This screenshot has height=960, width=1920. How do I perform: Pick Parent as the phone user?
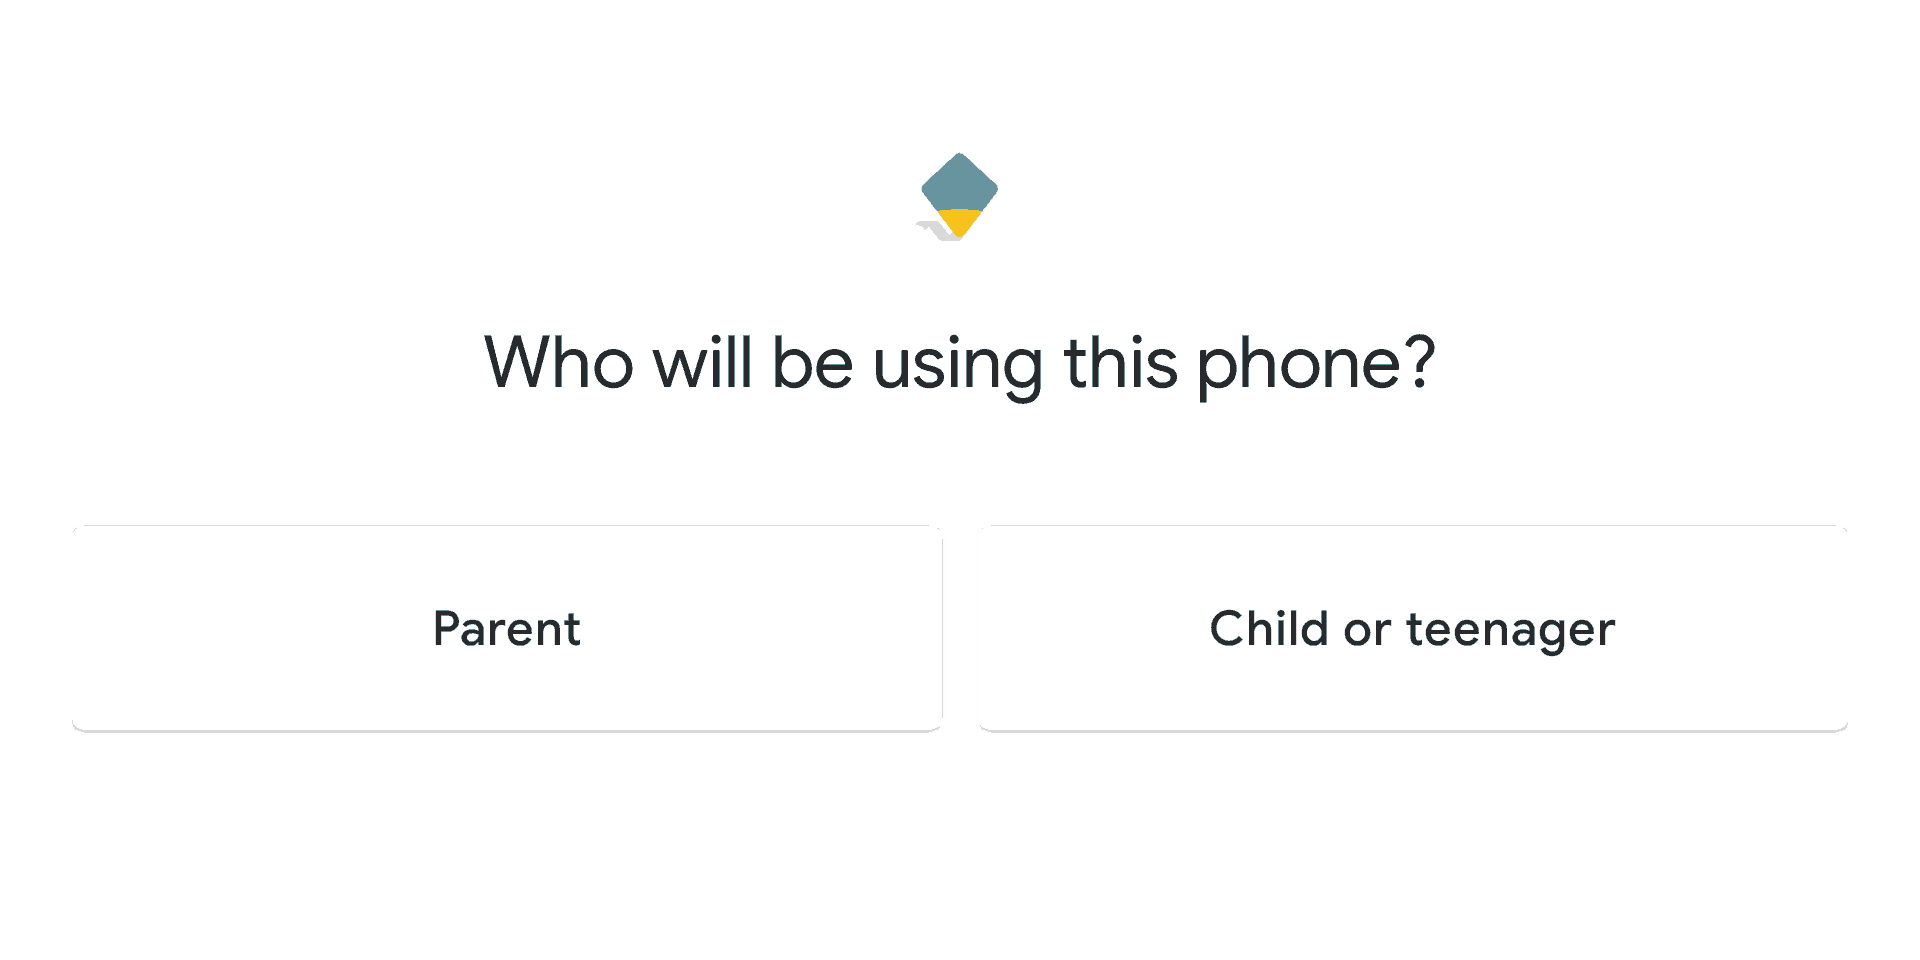point(507,628)
